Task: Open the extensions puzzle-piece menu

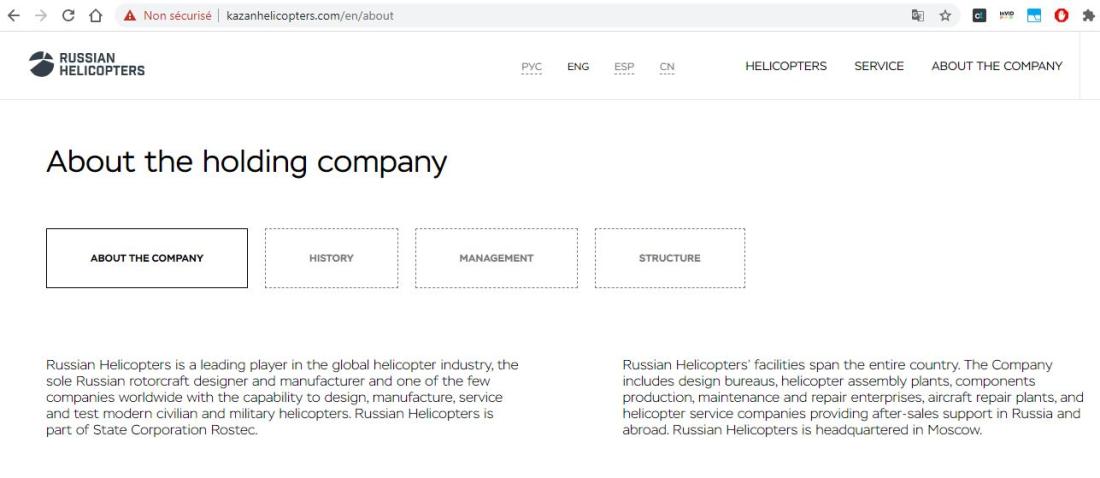Action: [x=1088, y=15]
